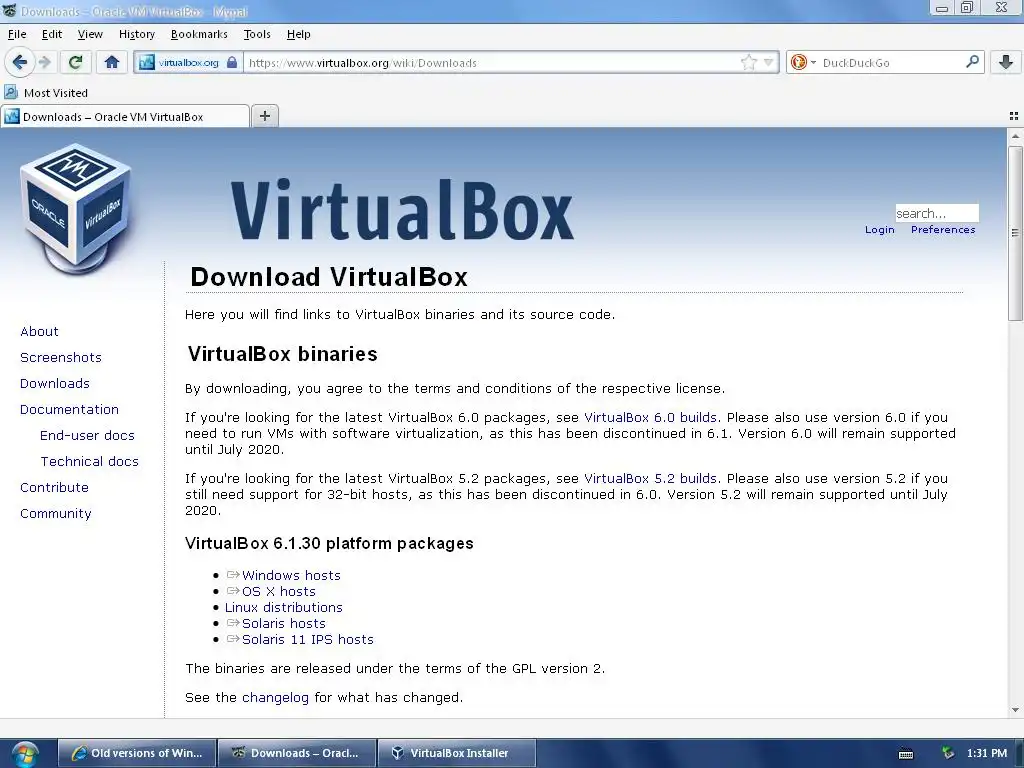Open the Screenshots sidebar link
Screen dimensions: 1024x768
(x=61, y=357)
